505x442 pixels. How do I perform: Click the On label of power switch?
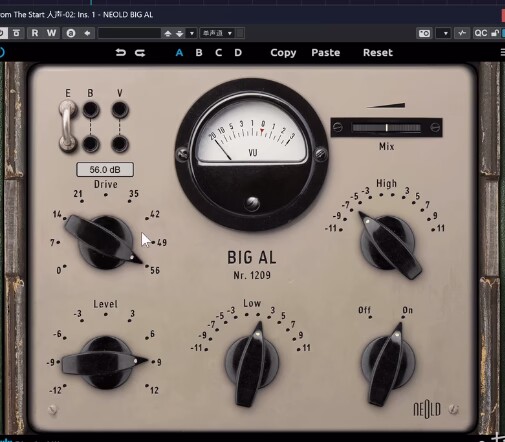407,310
